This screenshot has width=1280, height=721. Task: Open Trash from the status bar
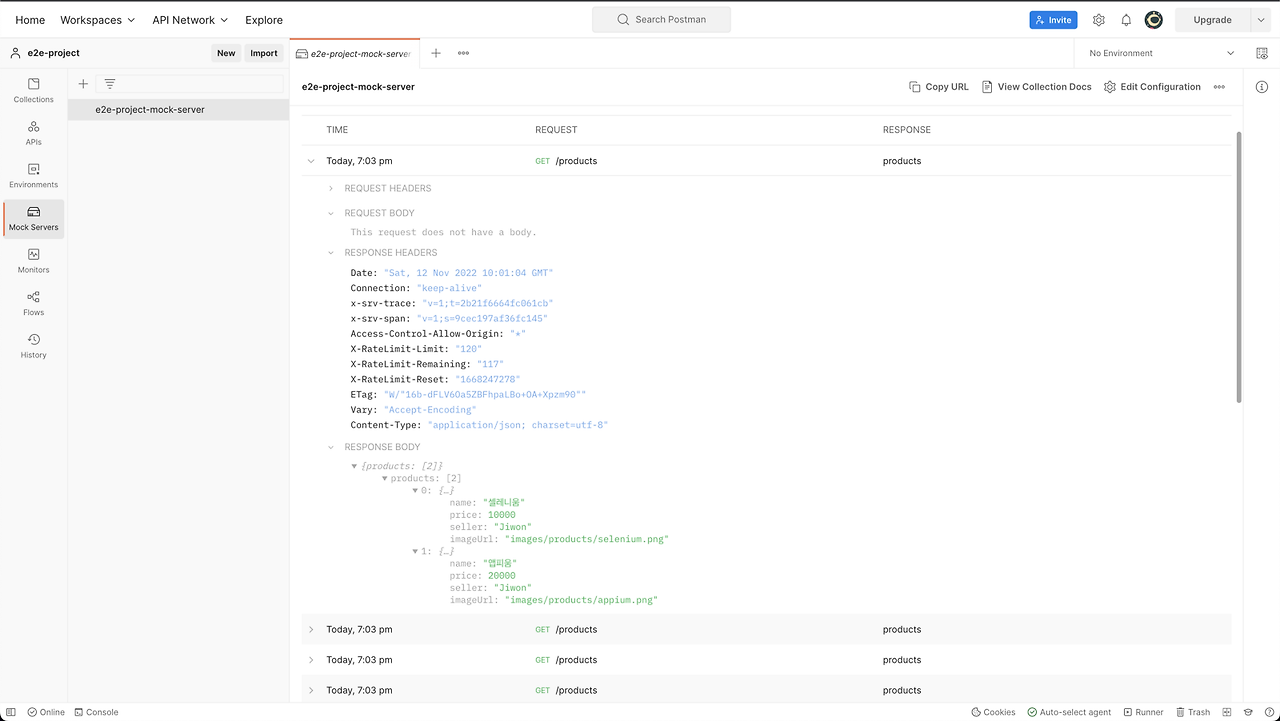(1192, 712)
